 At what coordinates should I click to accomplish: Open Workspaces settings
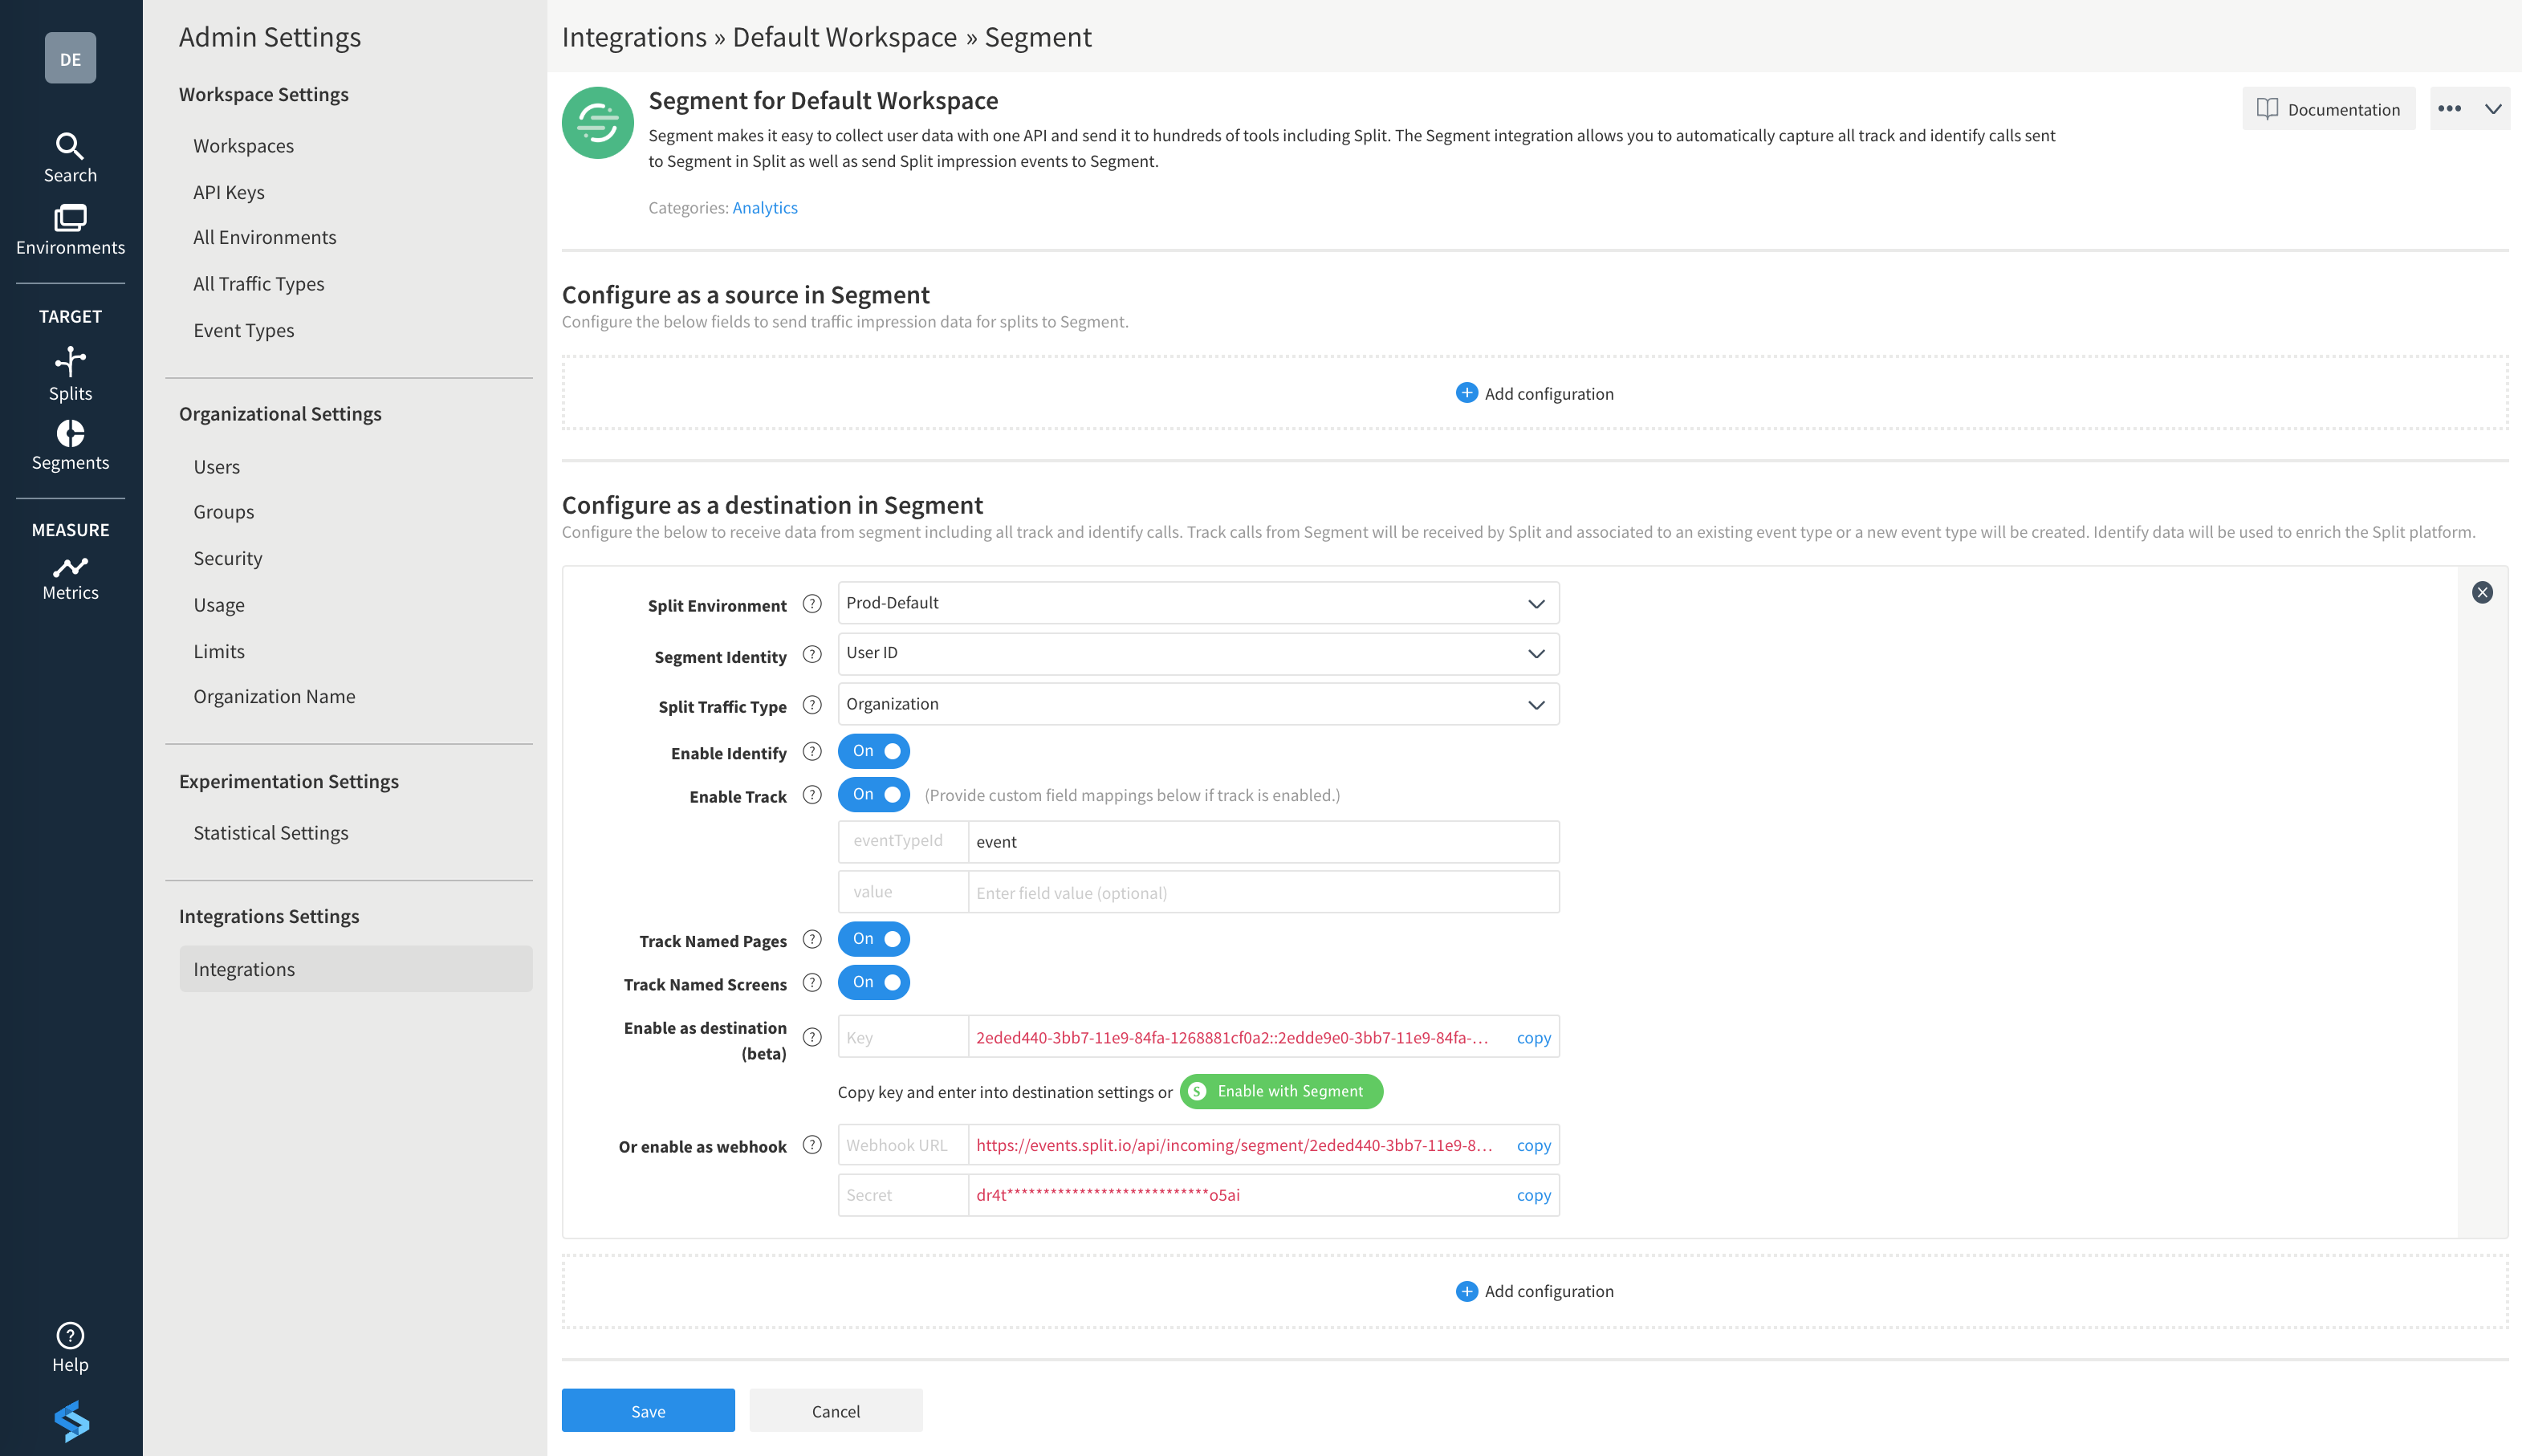[243, 146]
